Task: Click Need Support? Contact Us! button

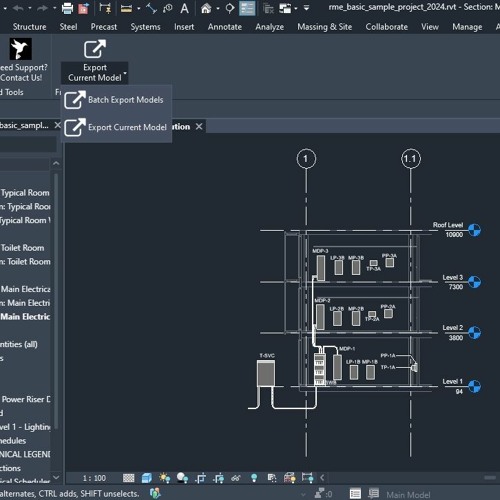Action: (x=23, y=72)
